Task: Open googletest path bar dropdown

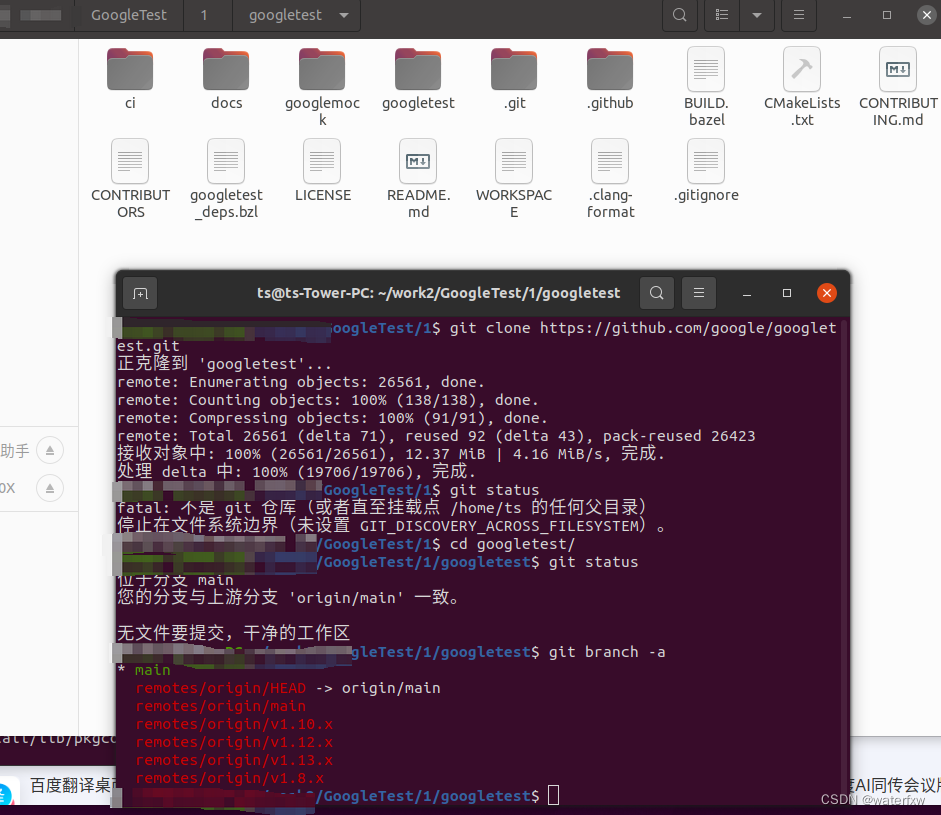Action: pos(344,15)
